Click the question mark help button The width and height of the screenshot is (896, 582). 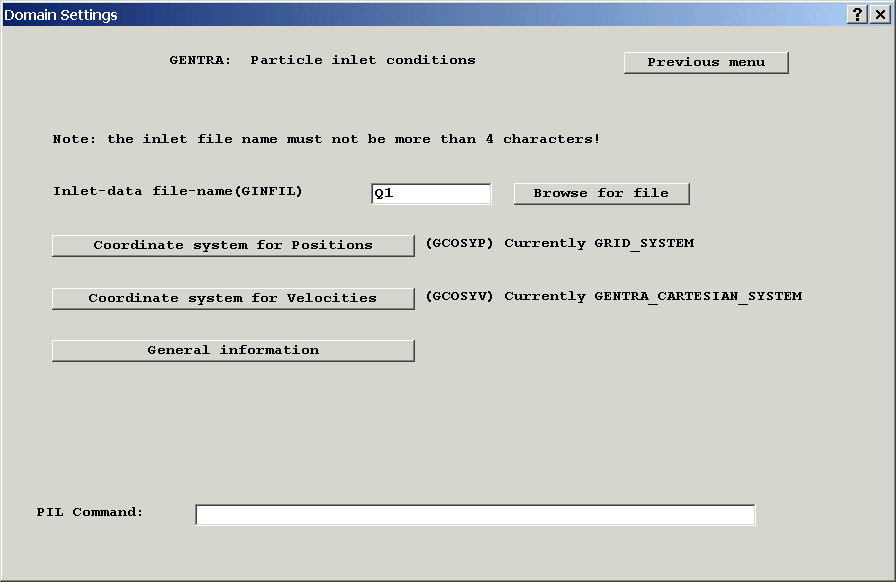858,14
